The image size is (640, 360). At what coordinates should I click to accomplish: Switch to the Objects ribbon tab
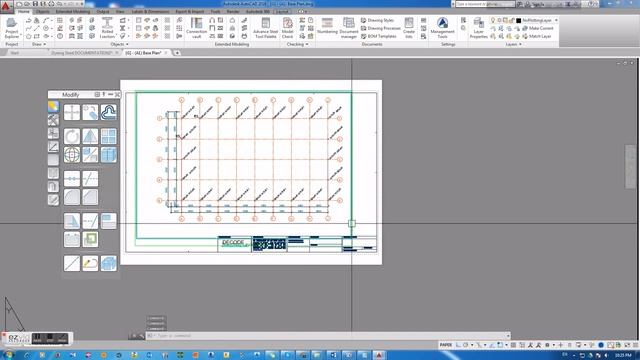pyautogui.click(x=42, y=11)
